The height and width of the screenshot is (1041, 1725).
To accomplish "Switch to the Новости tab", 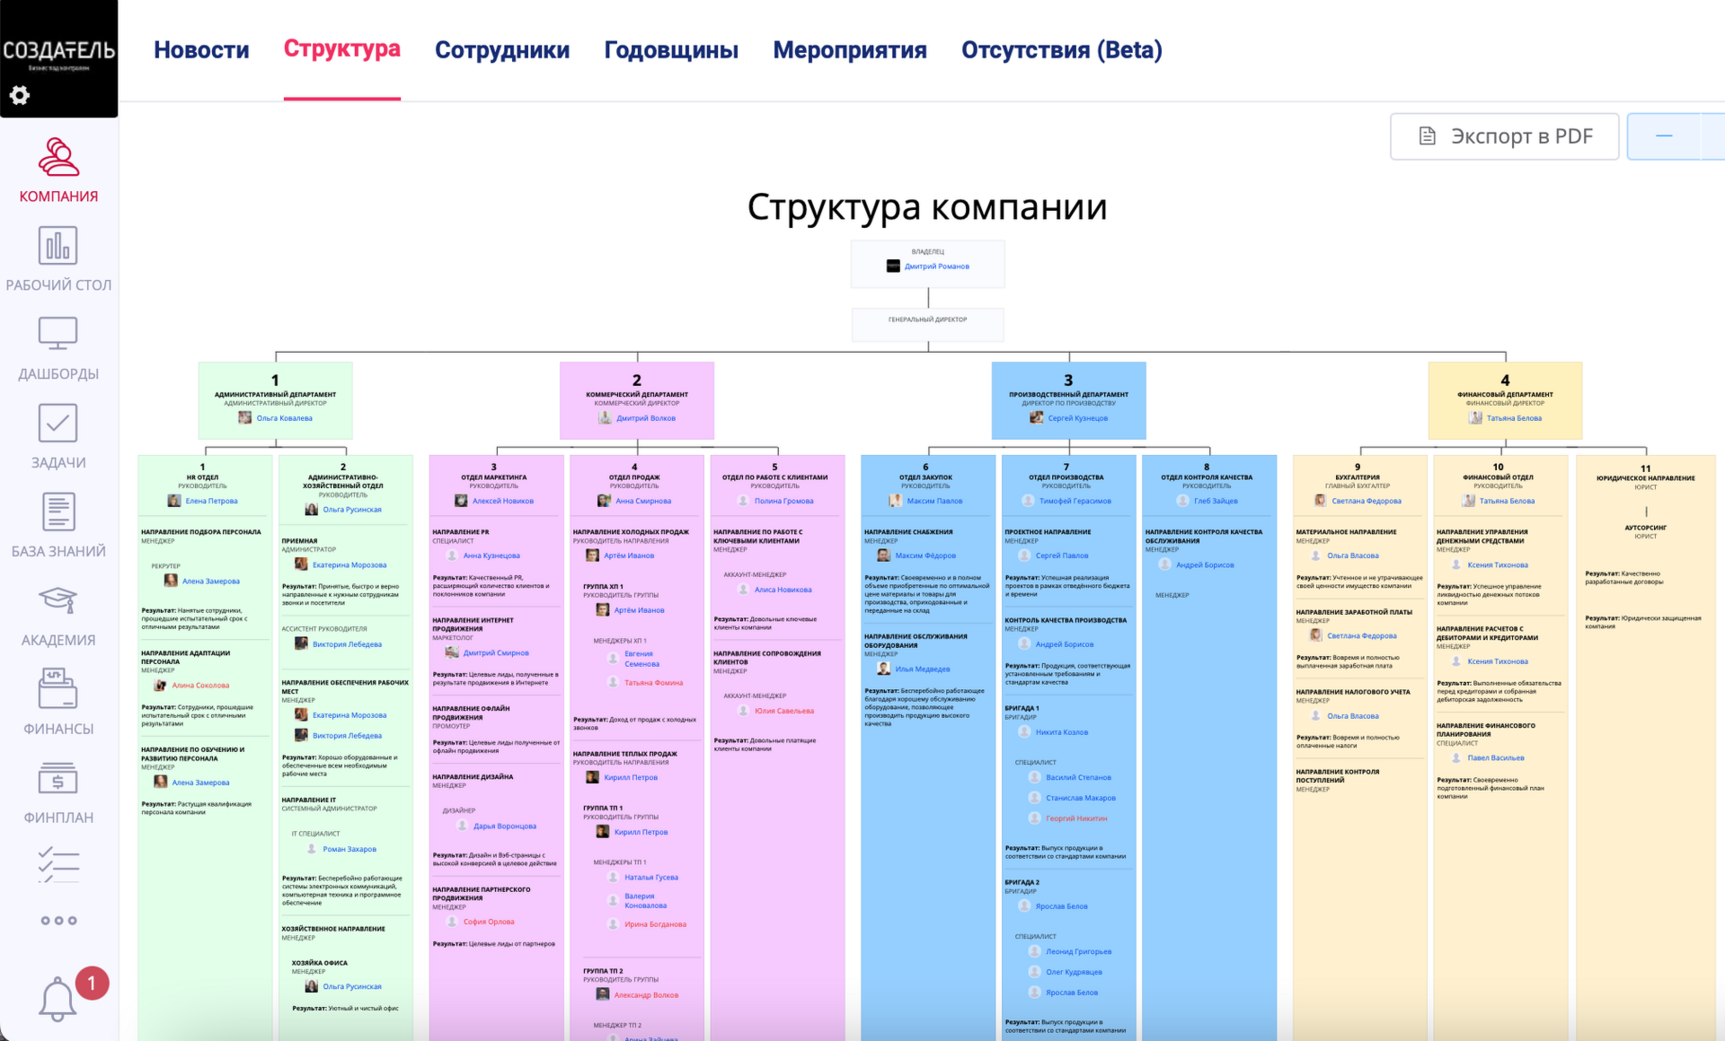I will point(201,50).
